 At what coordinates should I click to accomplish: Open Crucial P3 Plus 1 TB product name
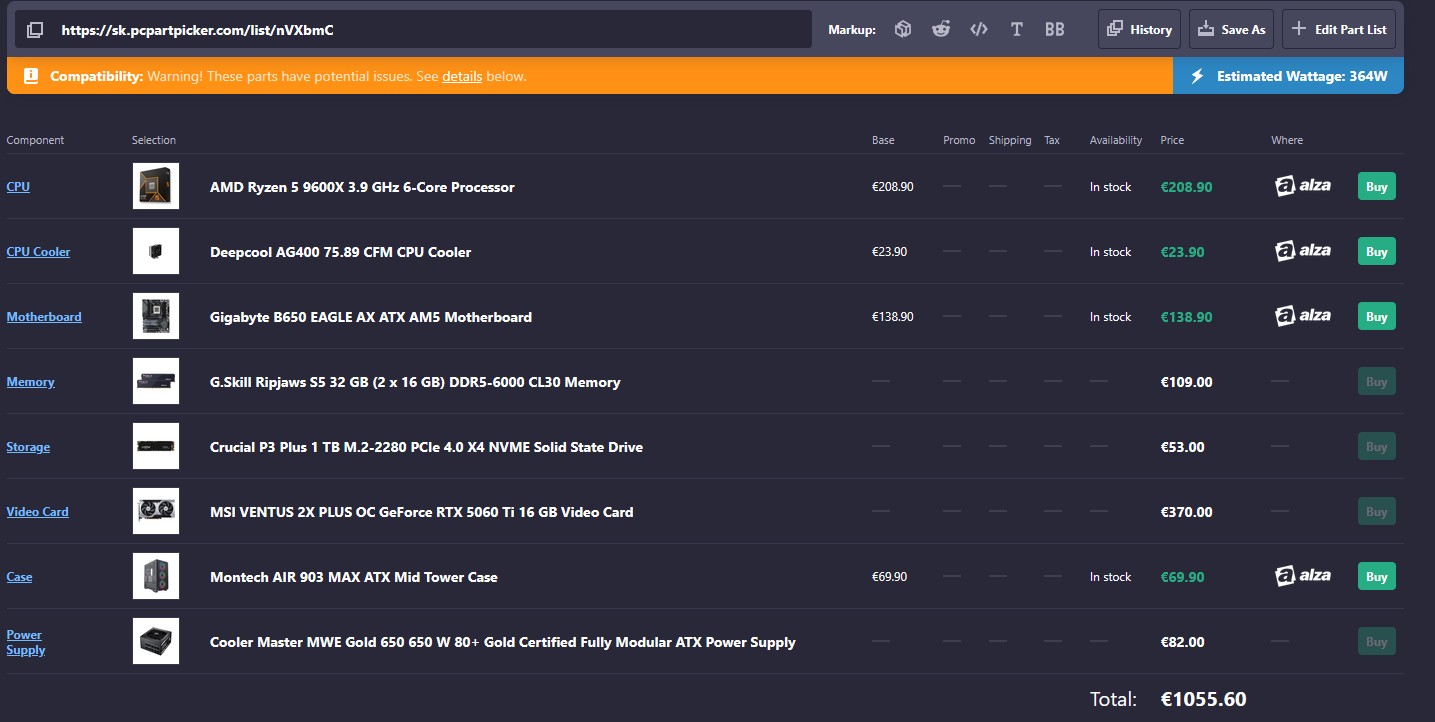point(426,447)
